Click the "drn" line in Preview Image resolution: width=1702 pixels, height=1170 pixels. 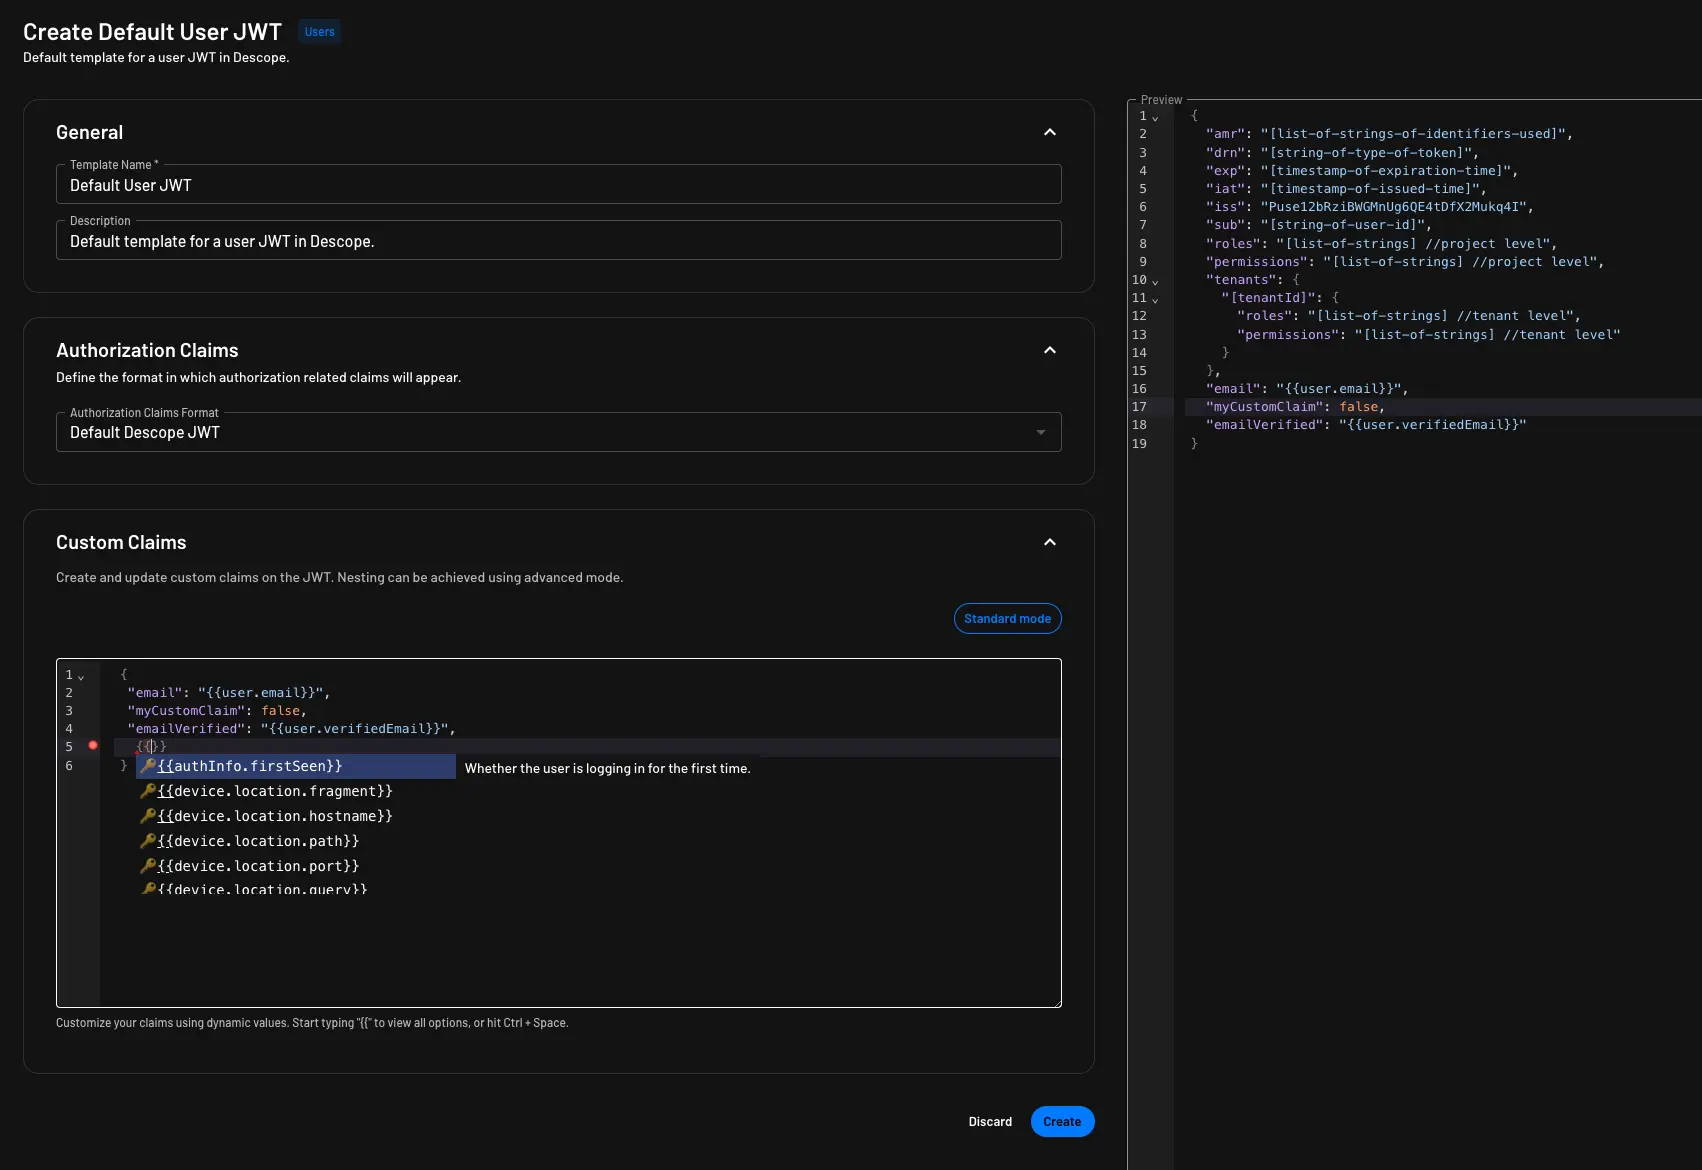click(x=1342, y=153)
